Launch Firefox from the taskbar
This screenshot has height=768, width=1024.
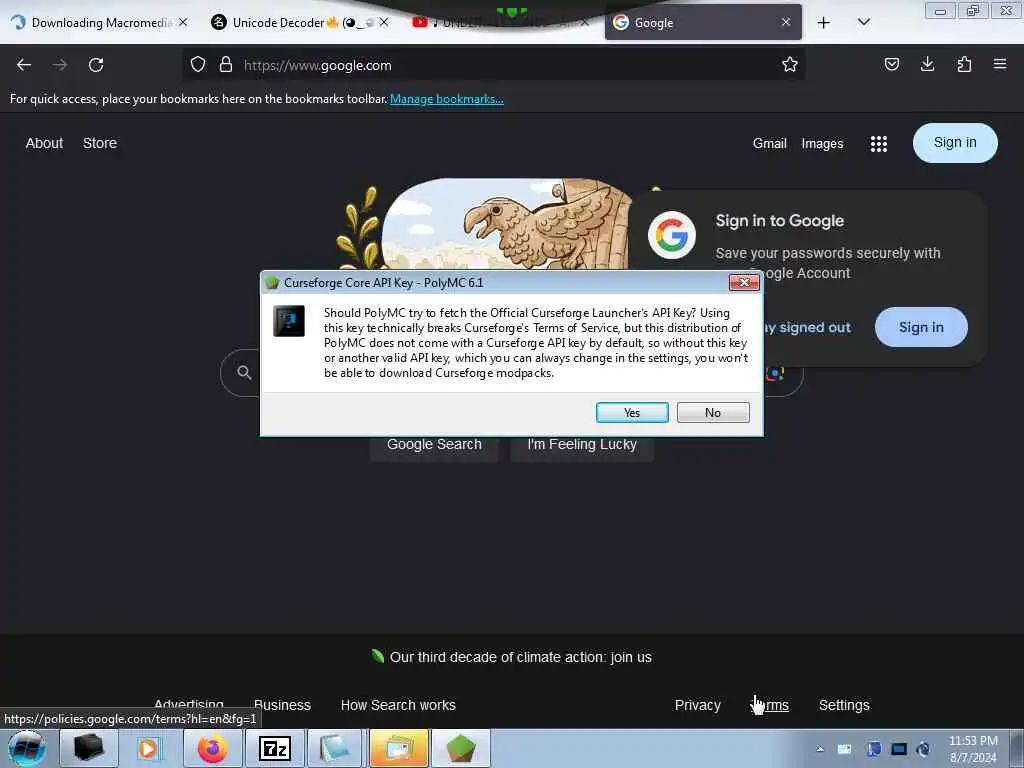[x=212, y=748]
